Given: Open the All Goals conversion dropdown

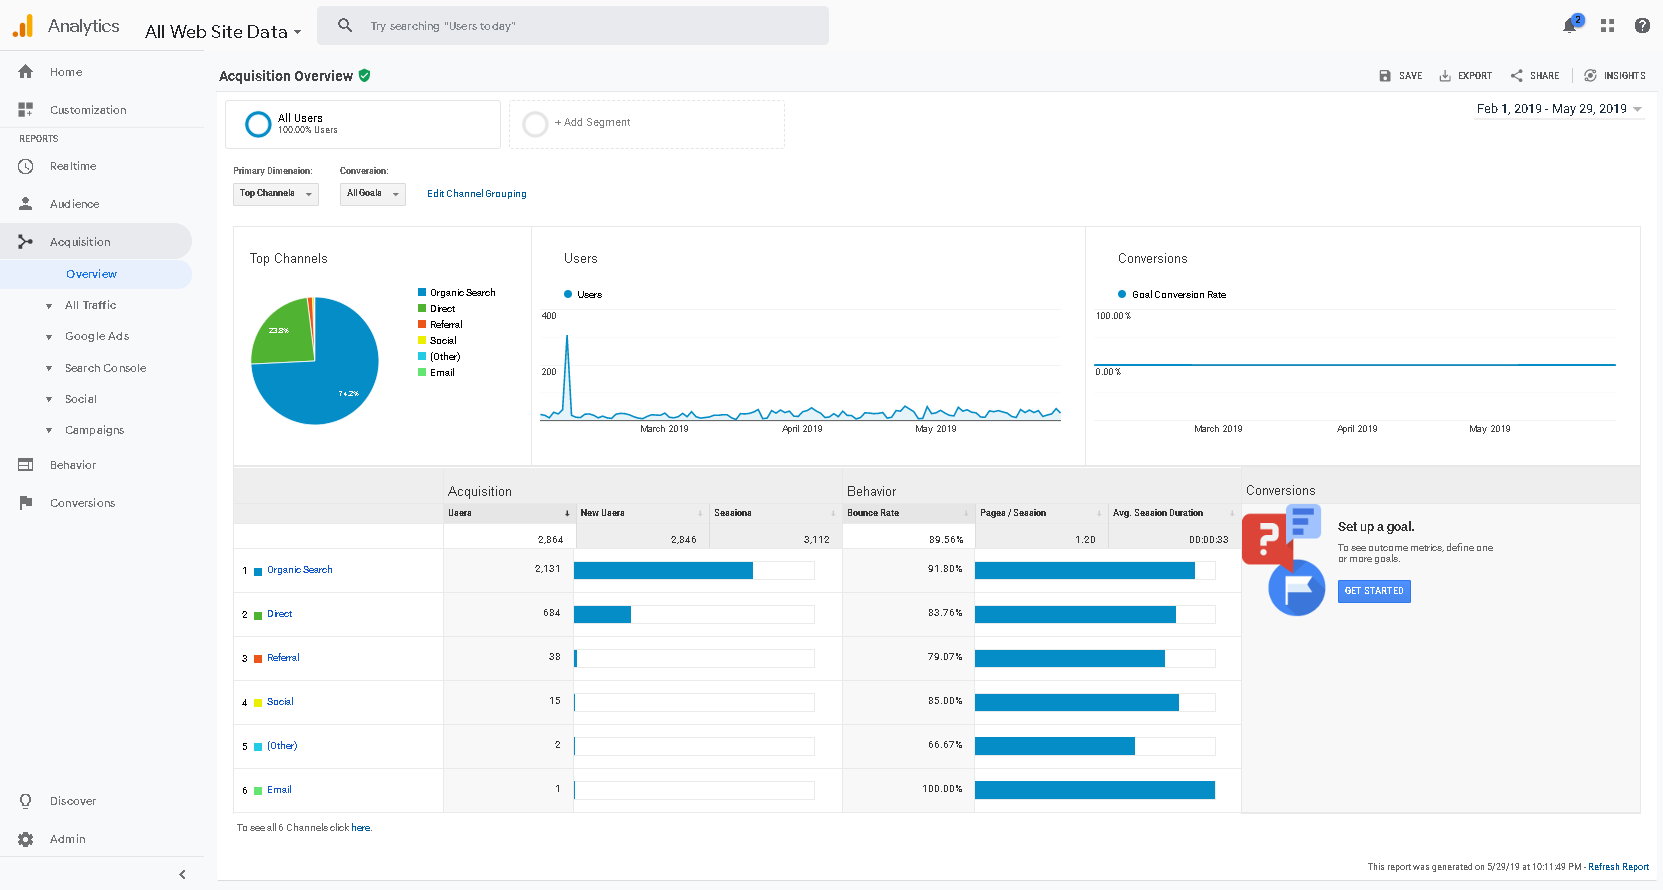Looking at the screenshot, I should [373, 194].
